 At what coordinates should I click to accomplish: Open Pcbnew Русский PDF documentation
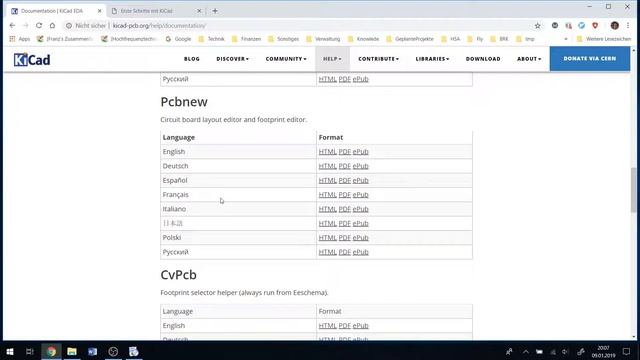344,252
